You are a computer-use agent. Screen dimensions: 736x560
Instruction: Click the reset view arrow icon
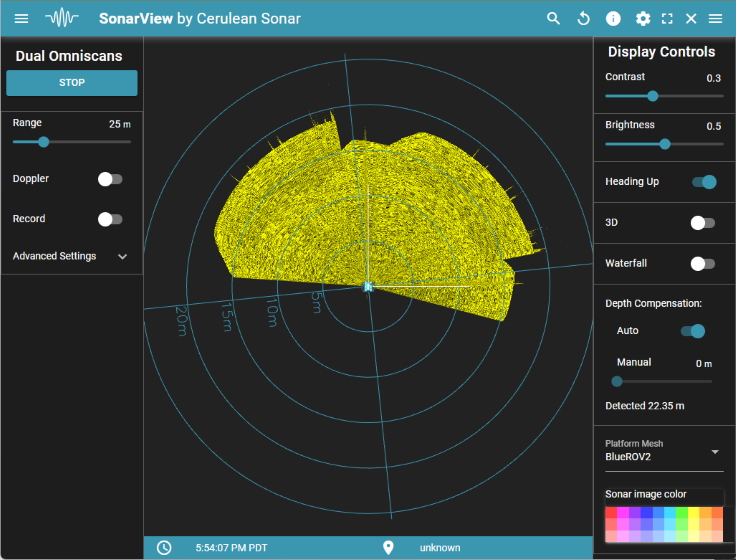[584, 18]
